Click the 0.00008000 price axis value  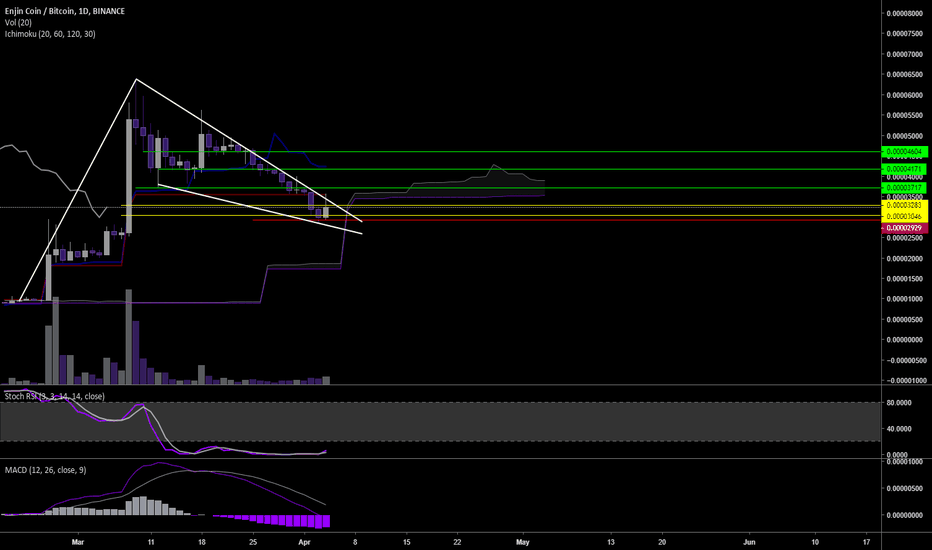(x=905, y=13)
